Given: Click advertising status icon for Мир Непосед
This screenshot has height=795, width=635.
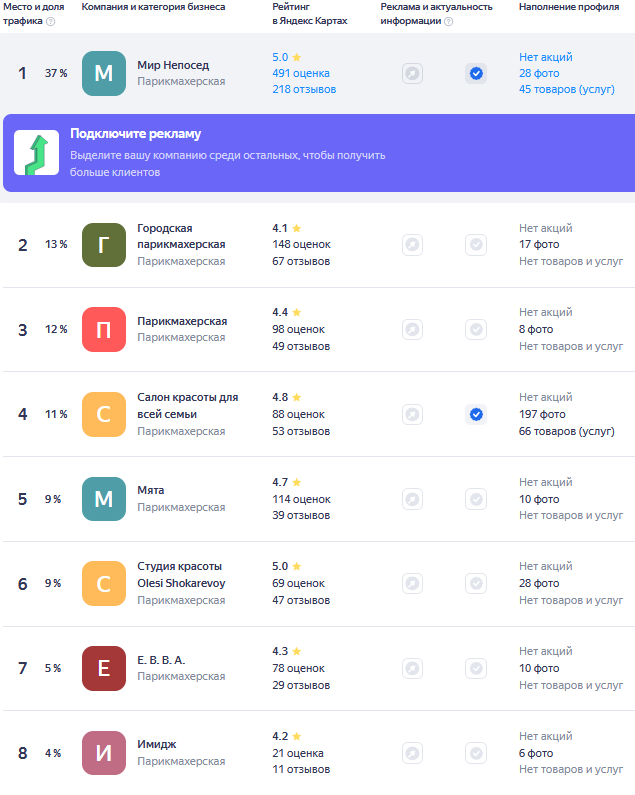Looking at the screenshot, I should pos(412,74).
